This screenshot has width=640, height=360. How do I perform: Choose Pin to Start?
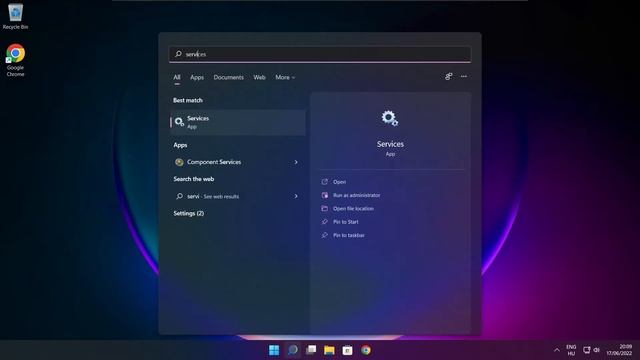coord(346,222)
